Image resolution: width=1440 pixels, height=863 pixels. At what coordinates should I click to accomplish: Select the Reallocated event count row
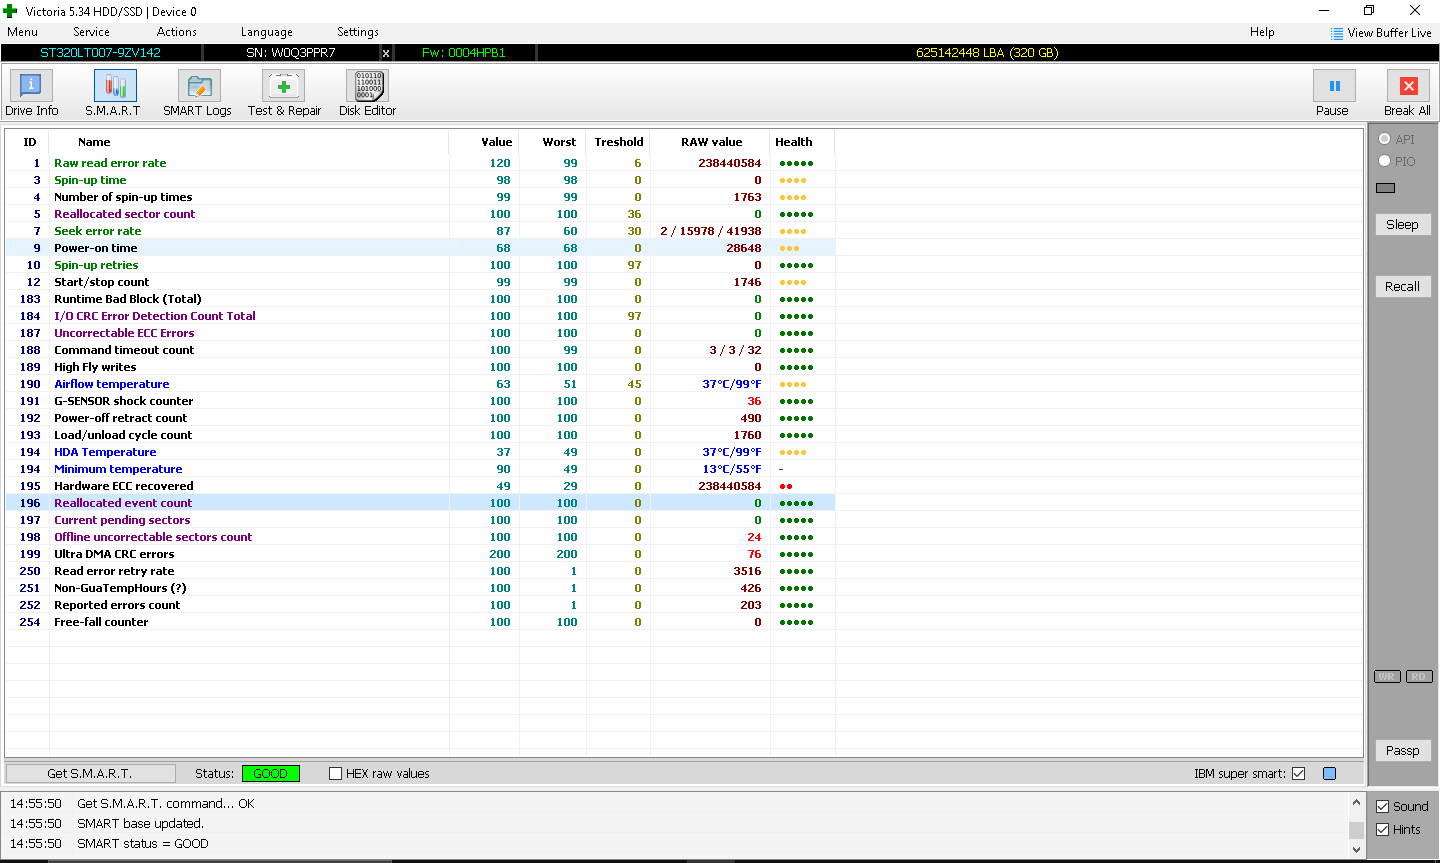tap(420, 503)
